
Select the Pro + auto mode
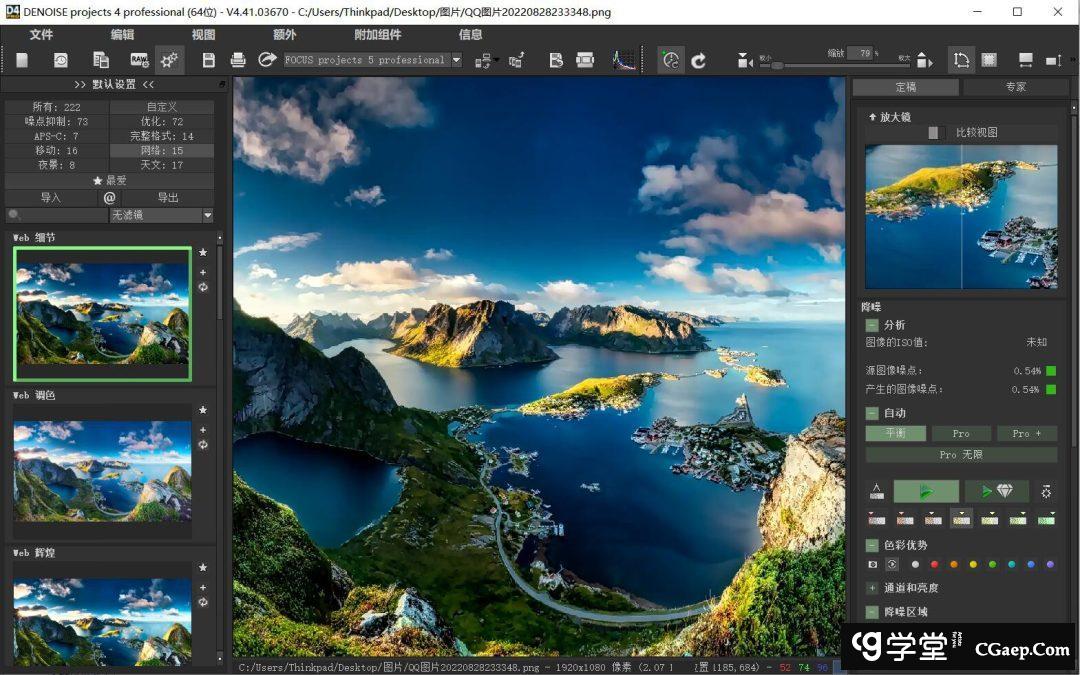(1027, 433)
